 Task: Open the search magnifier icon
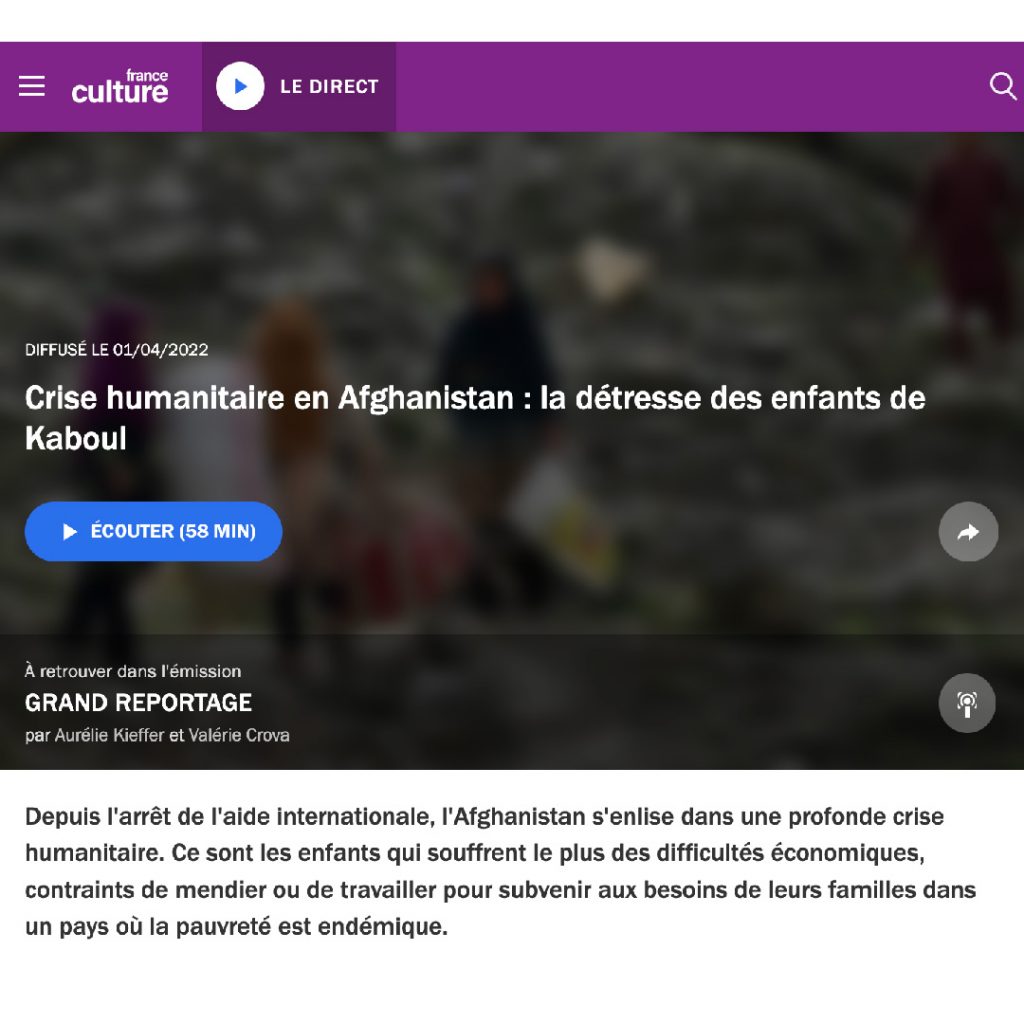point(1003,86)
